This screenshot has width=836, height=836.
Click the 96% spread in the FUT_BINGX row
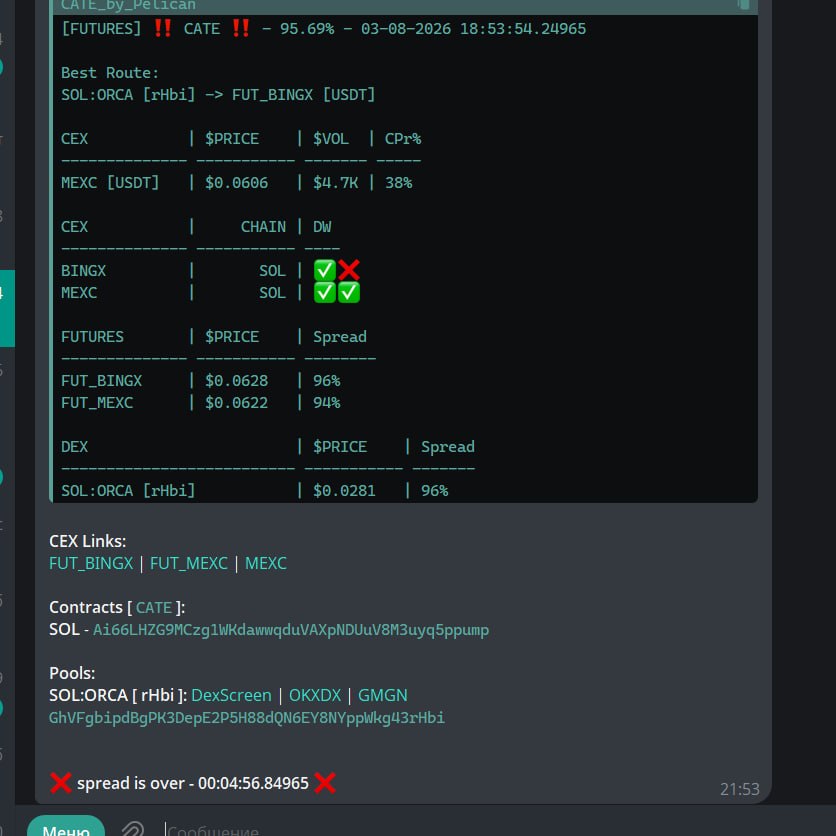pyautogui.click(x=326, y=381)
